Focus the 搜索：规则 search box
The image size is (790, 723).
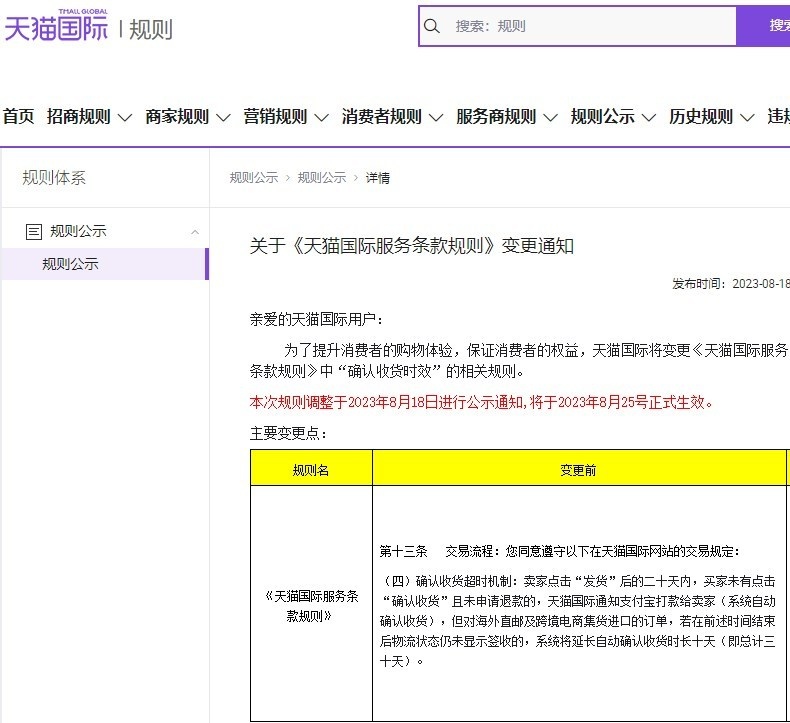577,26
